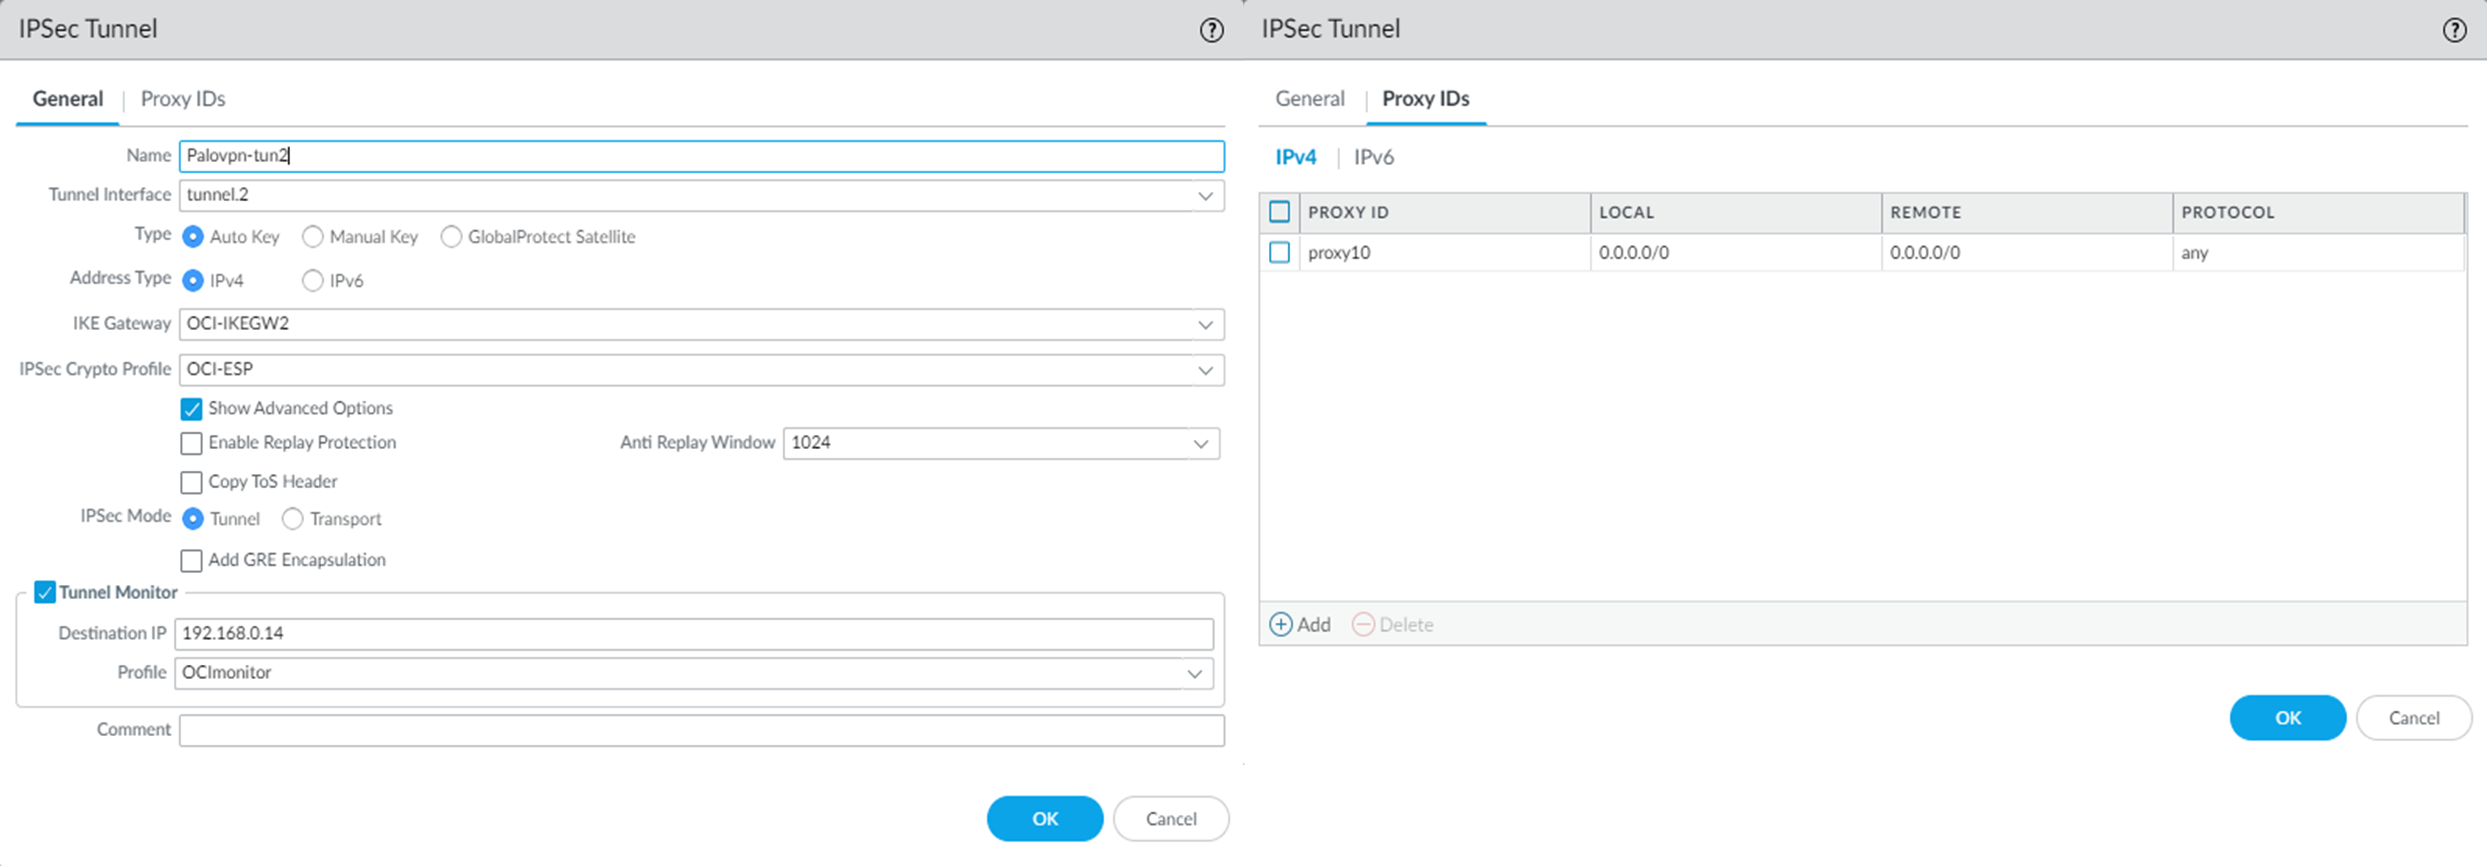
Task: Open help in the left IPSec Tunnel dialog
Action: 1211,30
